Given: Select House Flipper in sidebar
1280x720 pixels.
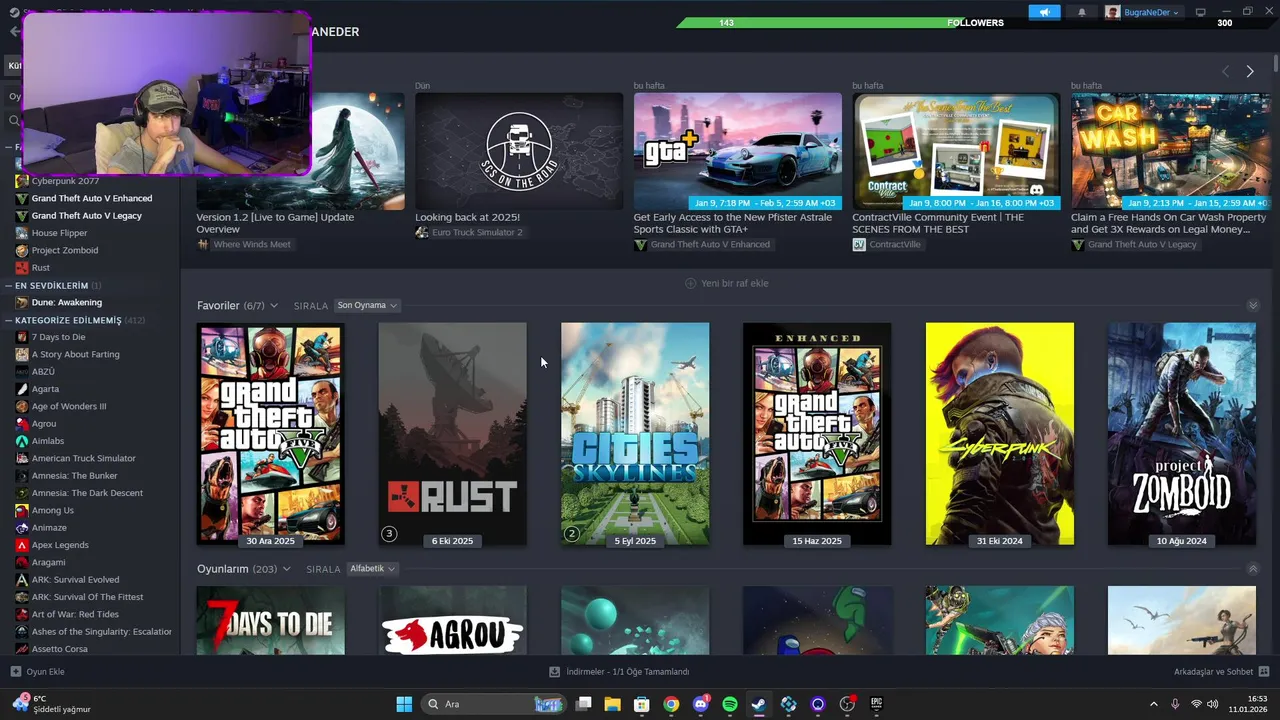Looking at the screenshot, I should (x=59, y=233).
